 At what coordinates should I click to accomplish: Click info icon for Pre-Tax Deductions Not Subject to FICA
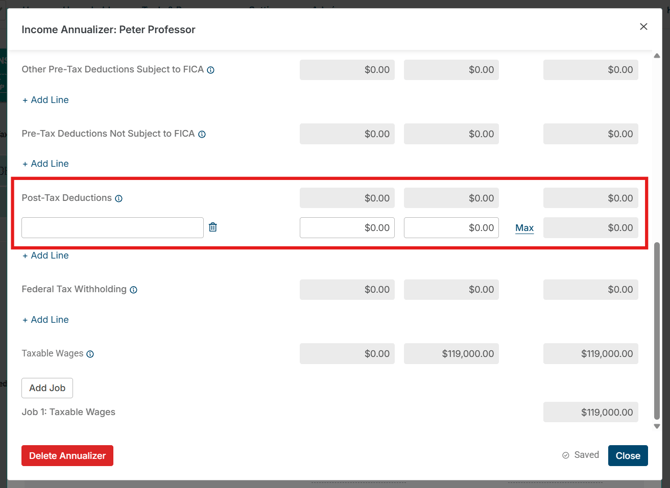(x=202, y=134)
